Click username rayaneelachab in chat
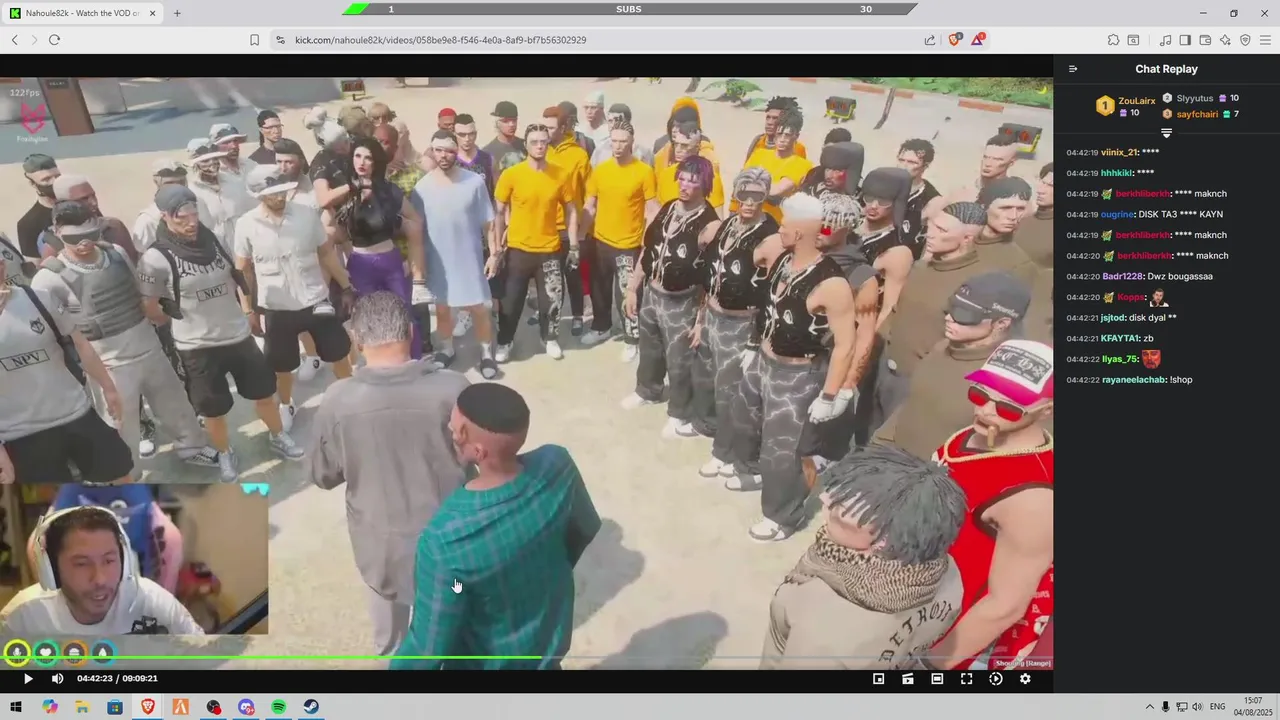 tap(1133, 380)
